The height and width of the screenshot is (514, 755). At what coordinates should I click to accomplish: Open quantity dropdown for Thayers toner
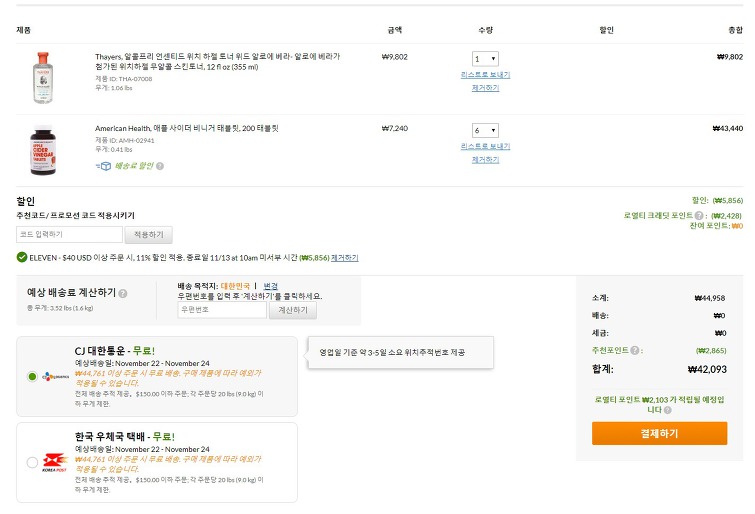485,59
